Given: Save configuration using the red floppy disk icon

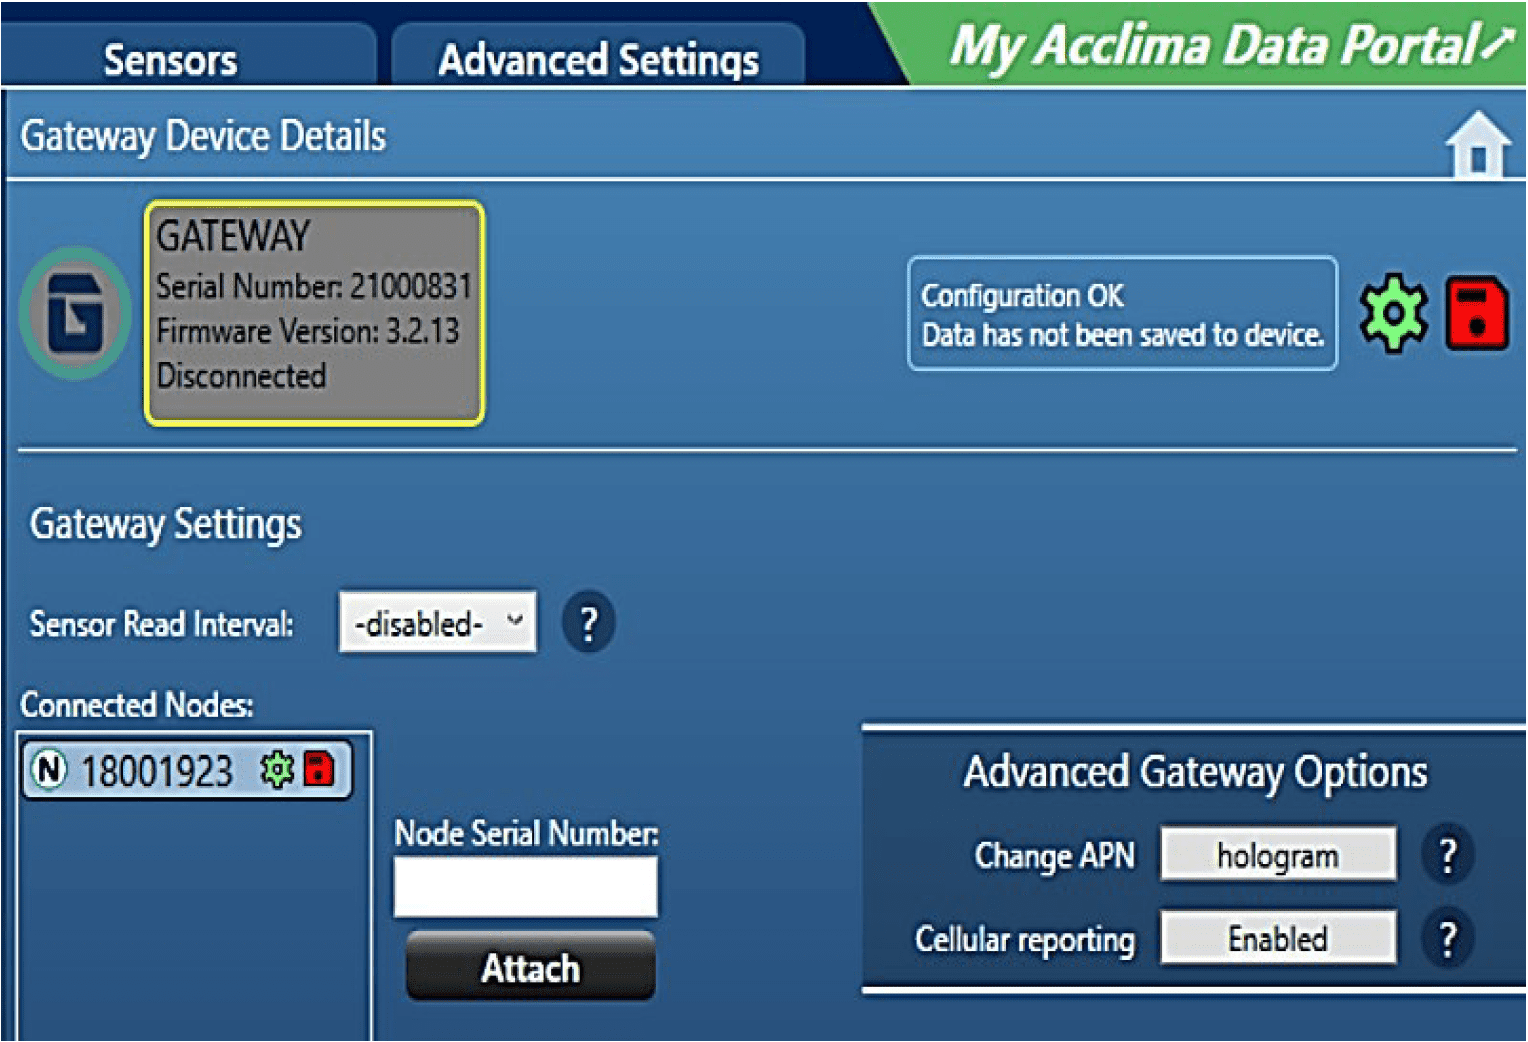Looking at the screenshot, I should coord(1477,313).
